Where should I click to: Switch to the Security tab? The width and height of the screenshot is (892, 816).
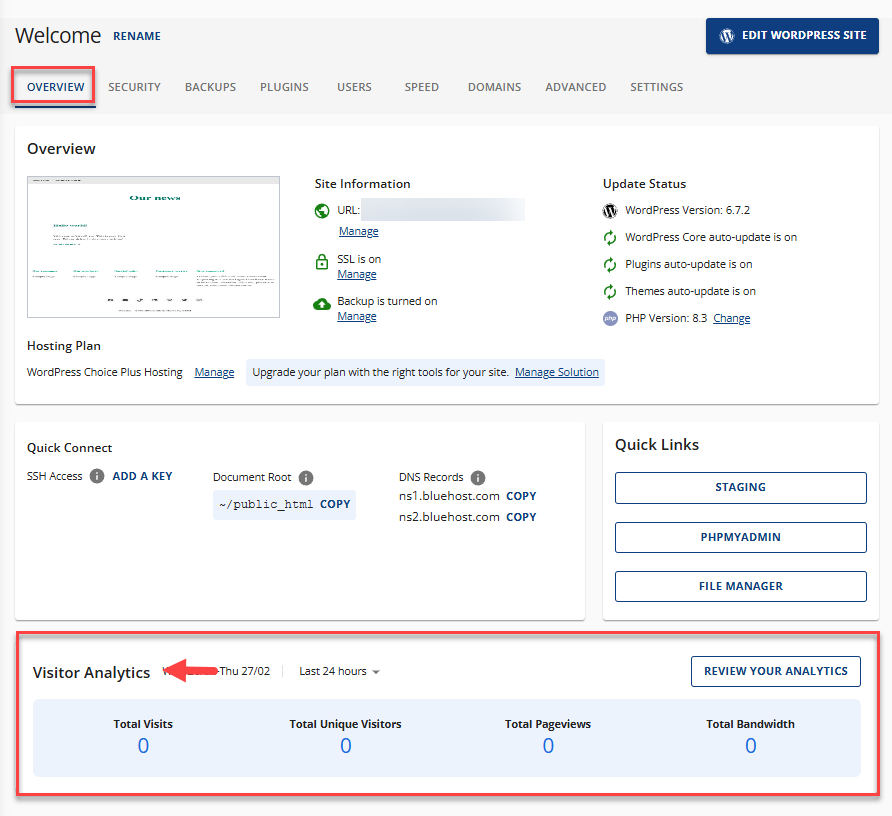coord(134,87)
